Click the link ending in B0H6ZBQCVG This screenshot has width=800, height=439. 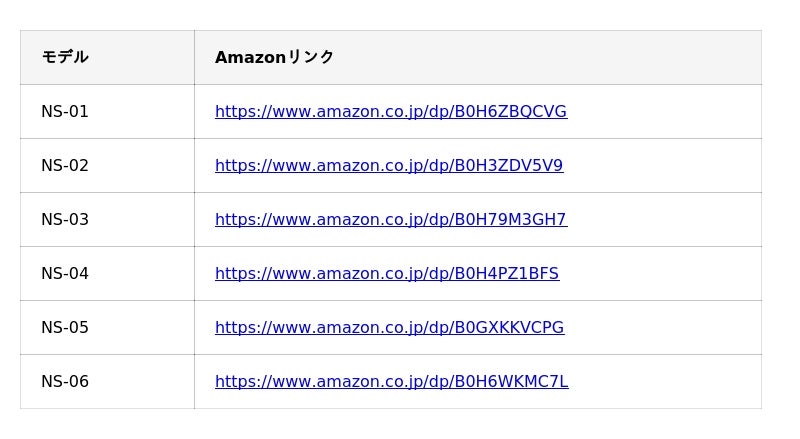pyautogui.click(x=391, y=111)
